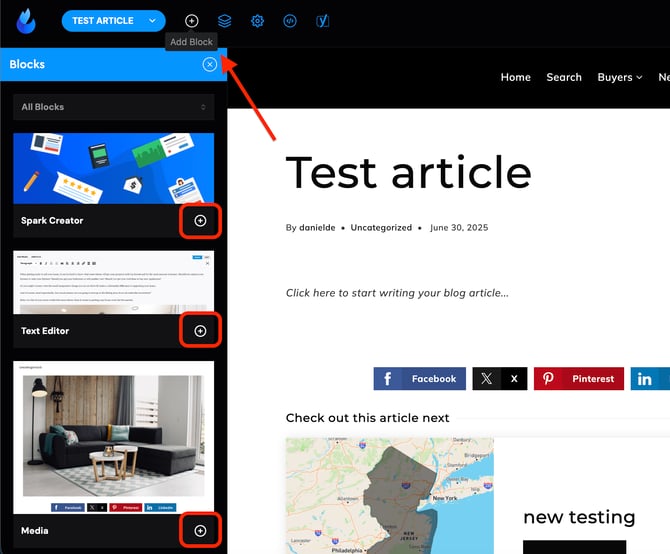The width and height of the screenshot is (670, 554).
Task: Add the Text Editor block
Action: point(200,331)
